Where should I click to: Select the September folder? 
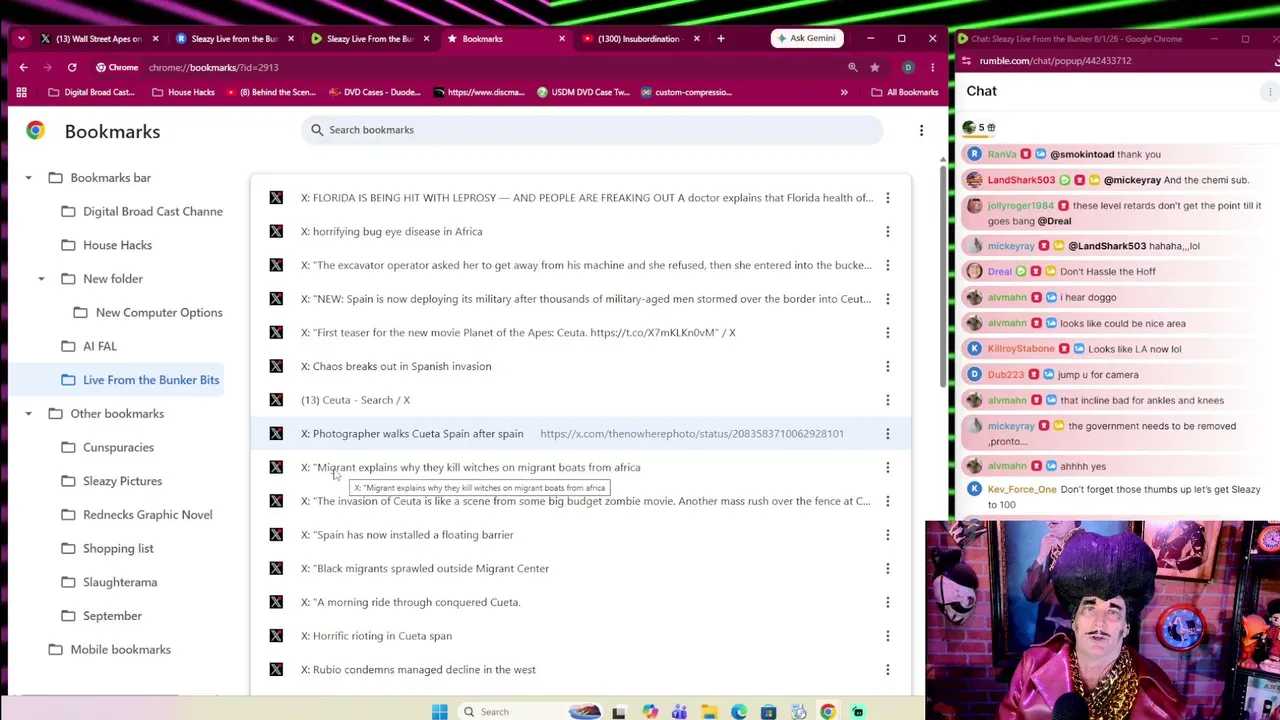(101, 616)
